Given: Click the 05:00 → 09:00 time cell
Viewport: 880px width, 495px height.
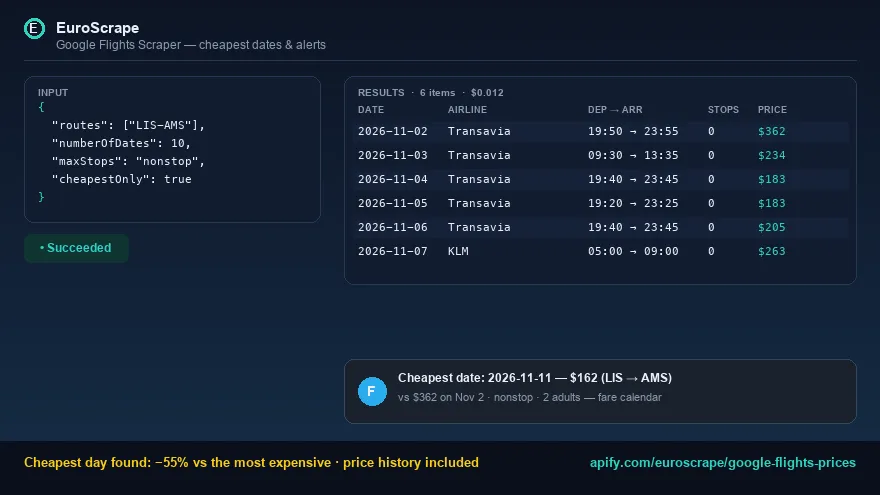Looking at the screenshot, I should (x=633, y=251).
